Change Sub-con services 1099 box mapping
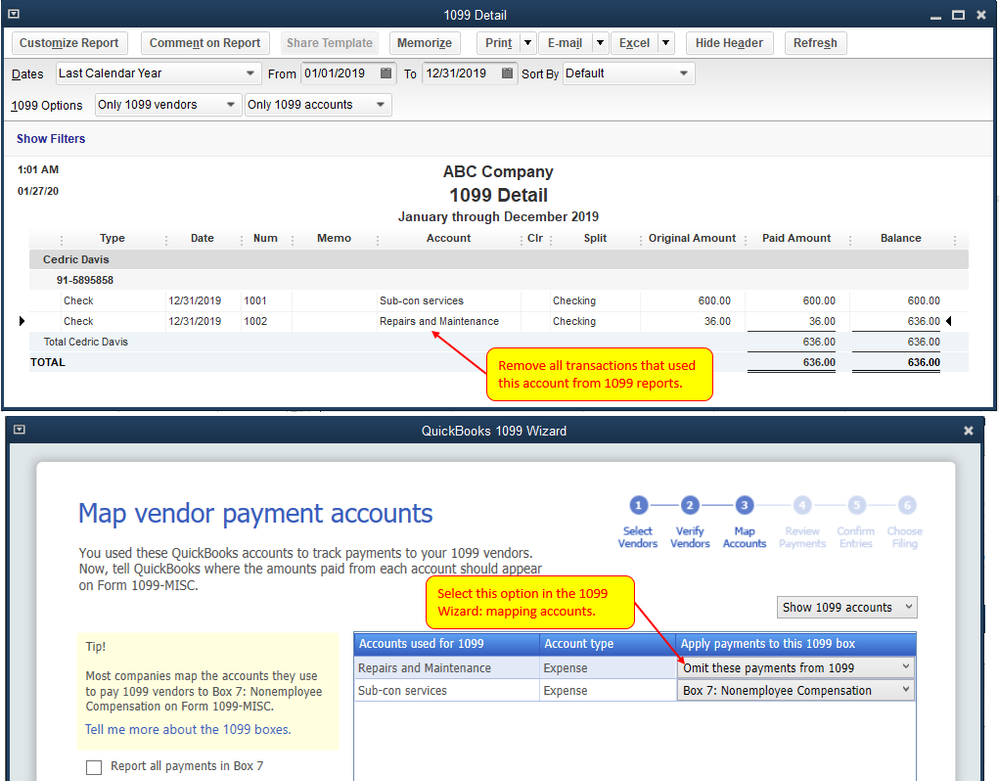Image resolution: width=999 pixels, height=781 pixels. [x=796, y=691]
